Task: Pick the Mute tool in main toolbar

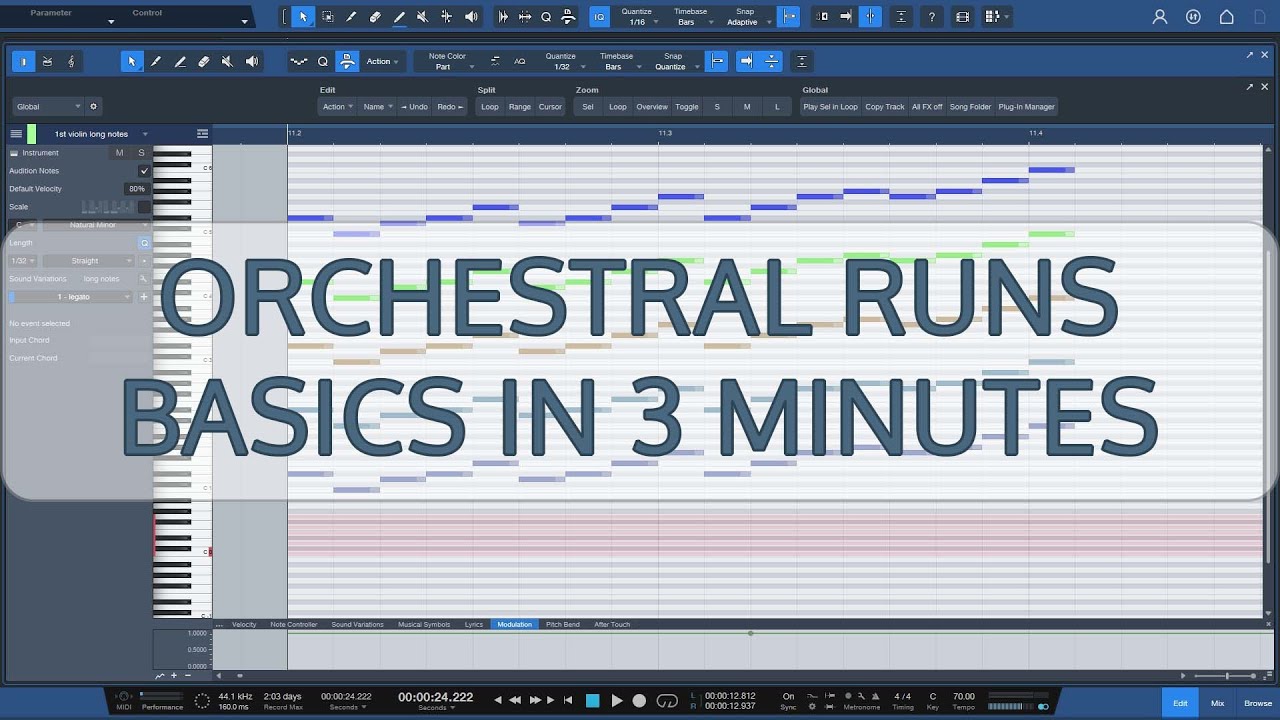Action: point(422,17)
